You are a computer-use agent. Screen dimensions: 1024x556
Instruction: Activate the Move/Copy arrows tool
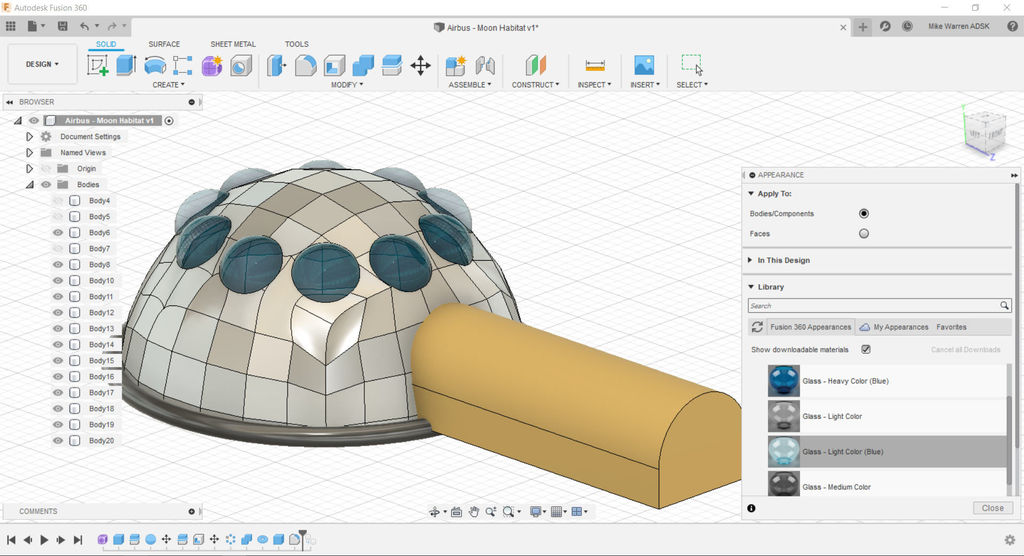pos(420,66)
